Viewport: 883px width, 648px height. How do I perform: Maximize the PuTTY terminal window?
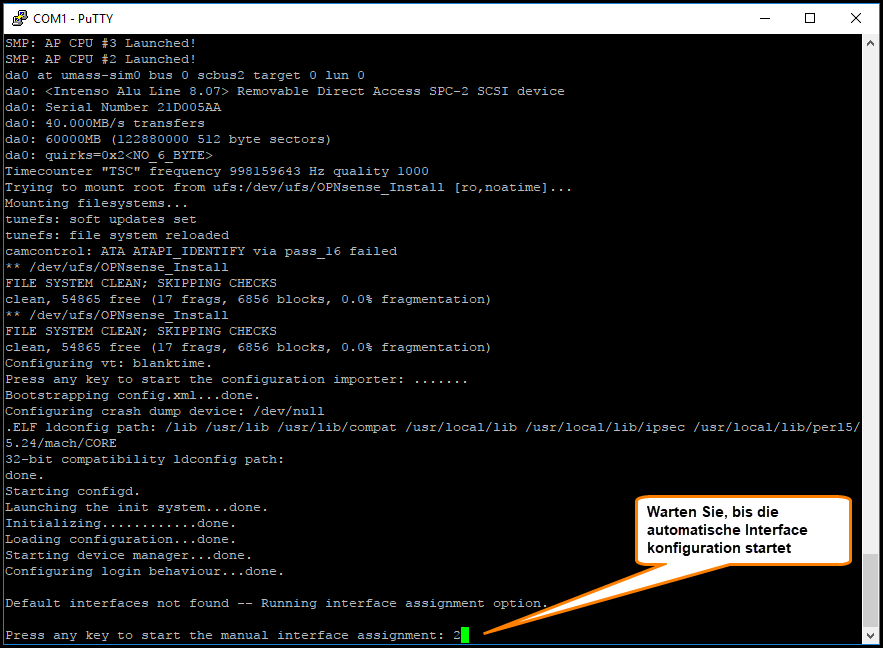point(810,18)
